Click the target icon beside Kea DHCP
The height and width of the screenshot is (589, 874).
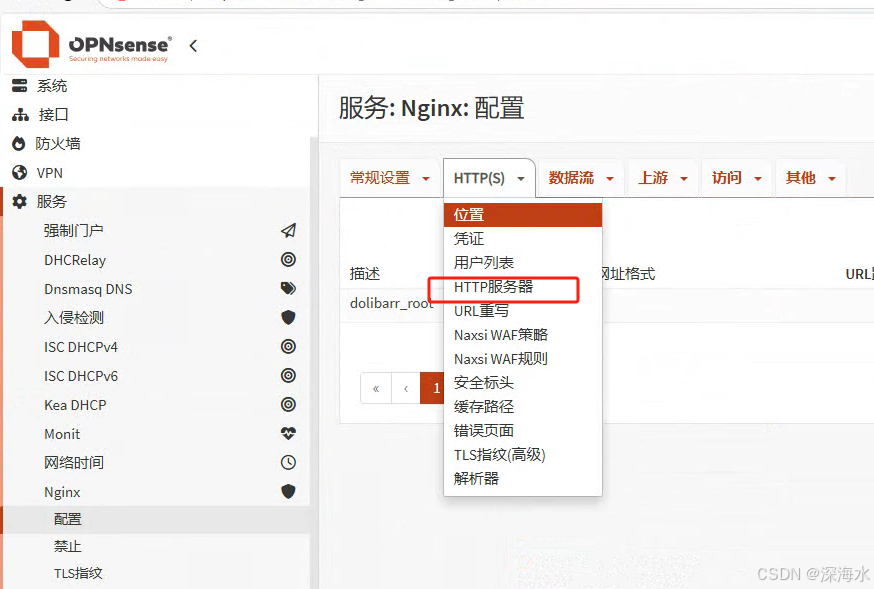(288, 405)
